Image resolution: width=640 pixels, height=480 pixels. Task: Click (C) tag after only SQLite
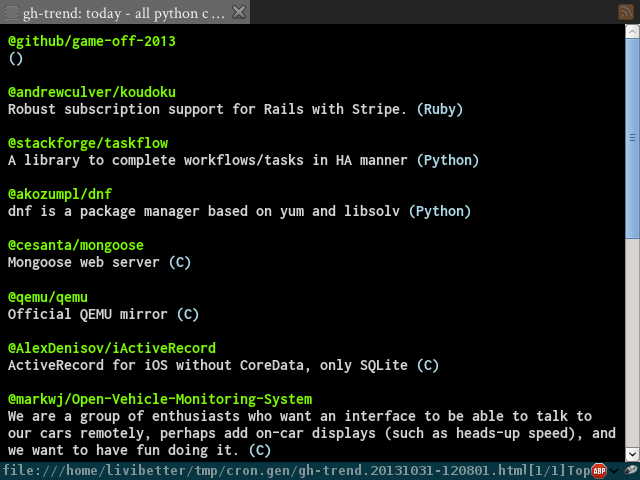click(428, 365)
